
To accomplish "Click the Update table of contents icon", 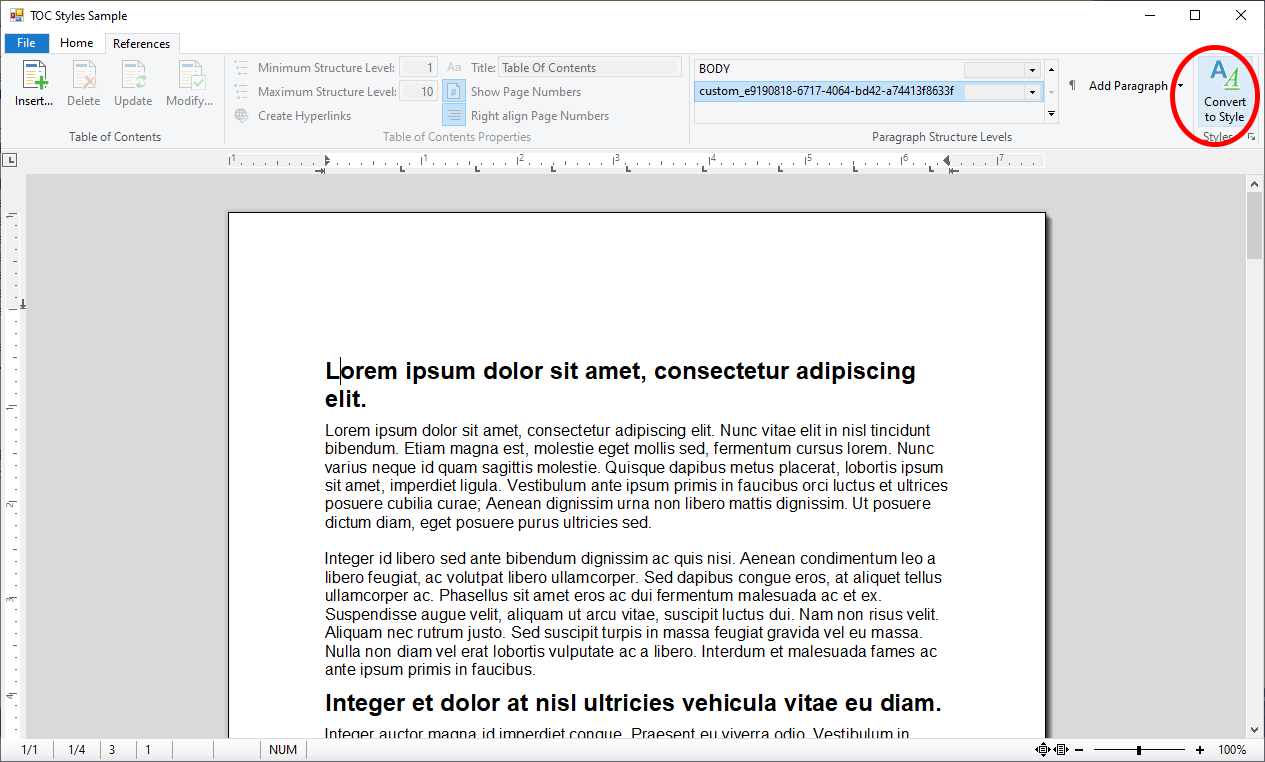I will [133, 76].
